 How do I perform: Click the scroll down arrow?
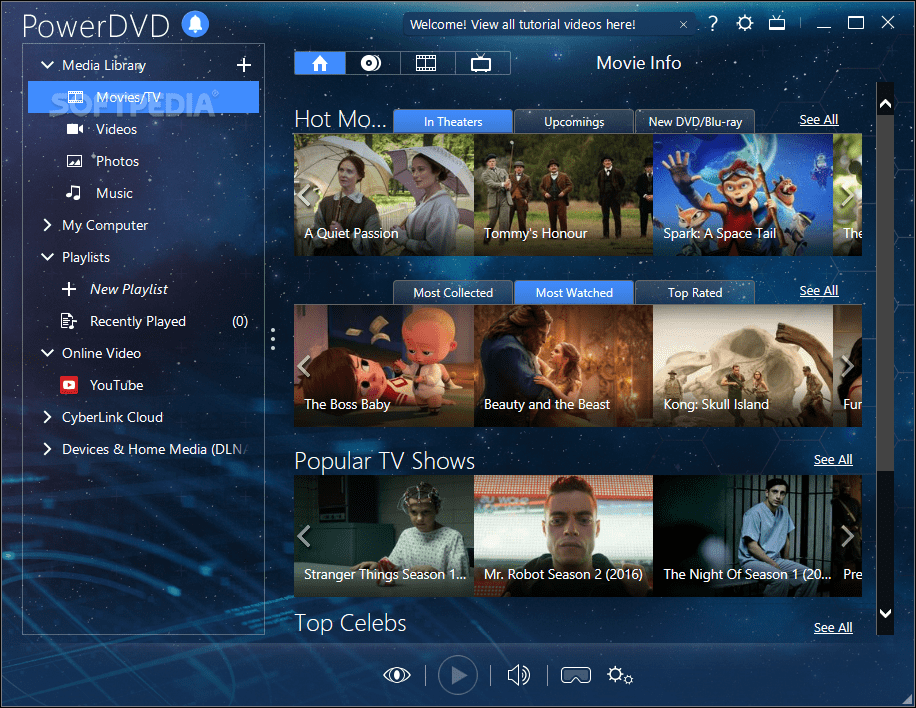coord(886,613)
